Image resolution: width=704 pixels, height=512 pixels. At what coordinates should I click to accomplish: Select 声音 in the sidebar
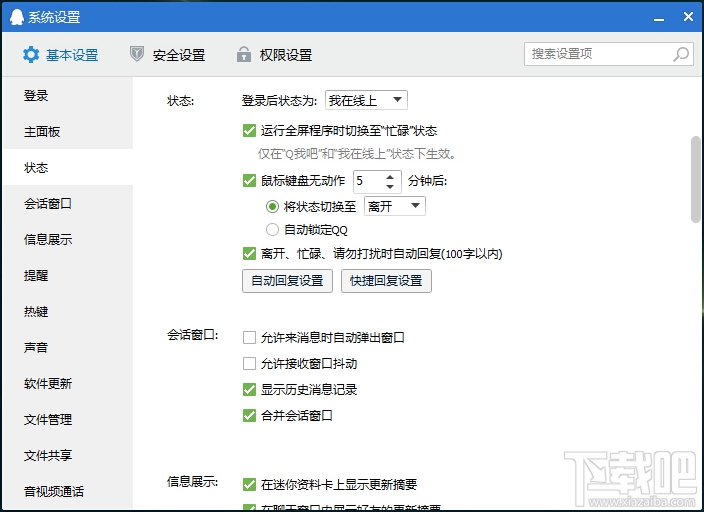point(68,347)
